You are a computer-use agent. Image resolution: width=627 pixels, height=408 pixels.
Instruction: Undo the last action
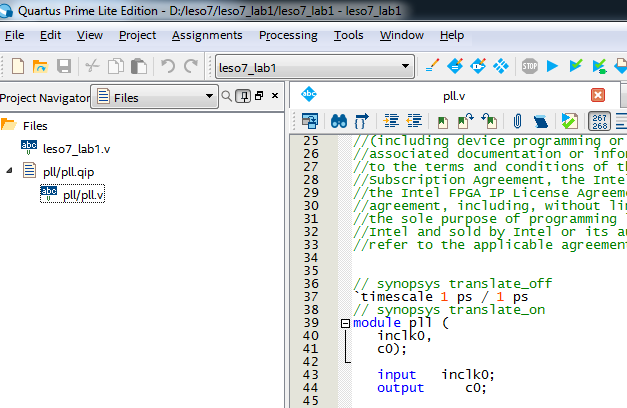pyautogui.click(x=168, y=66)
